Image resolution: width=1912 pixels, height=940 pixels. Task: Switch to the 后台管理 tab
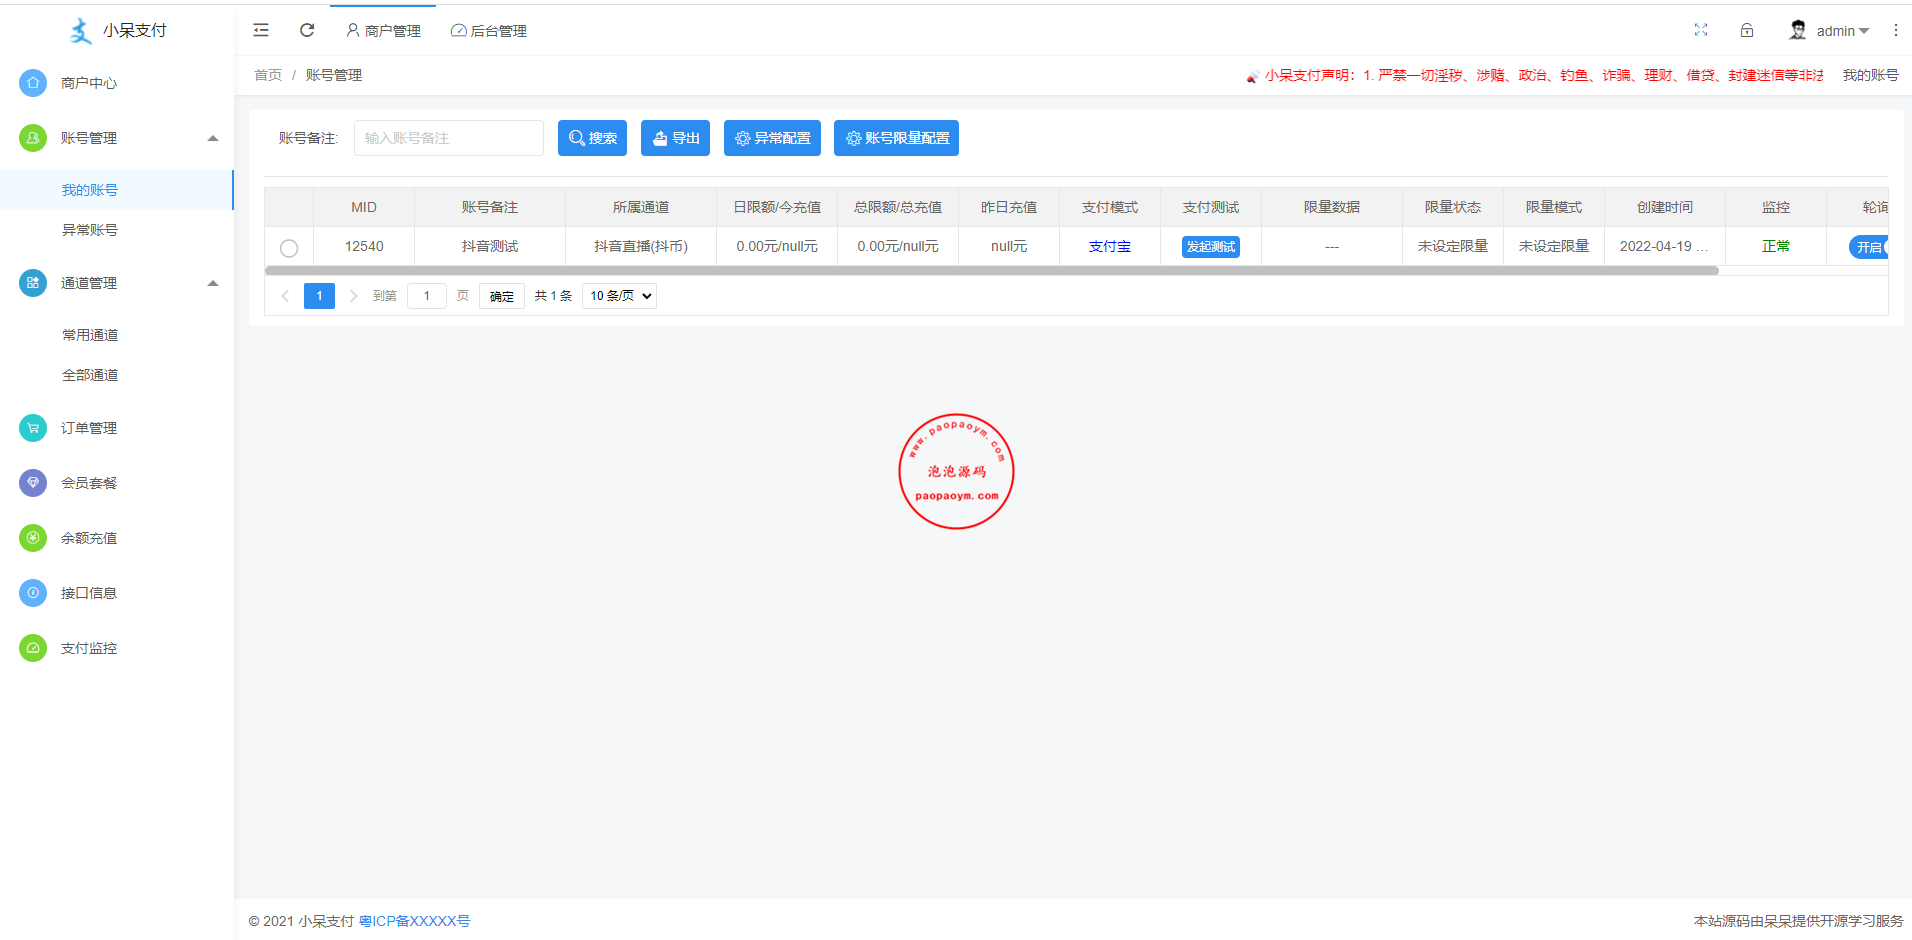489,31
